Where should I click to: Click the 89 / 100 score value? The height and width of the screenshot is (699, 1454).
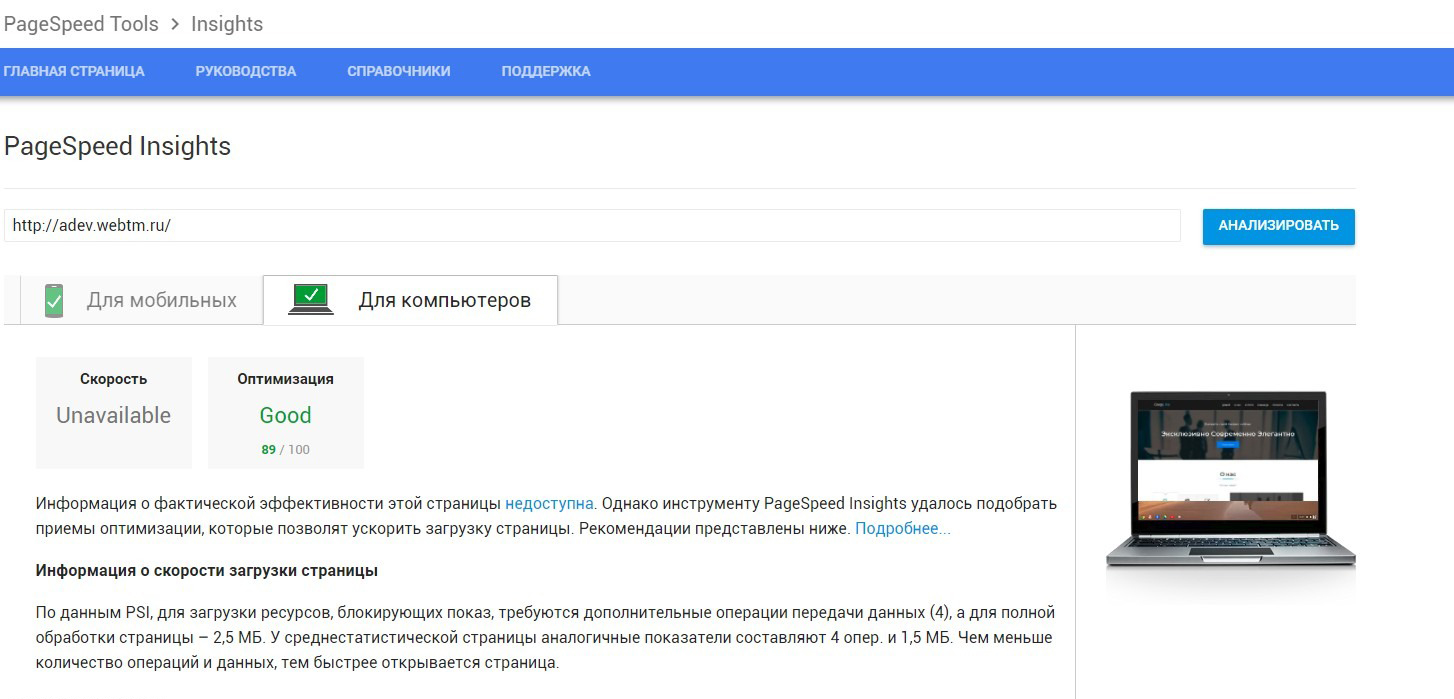point(286,450)
